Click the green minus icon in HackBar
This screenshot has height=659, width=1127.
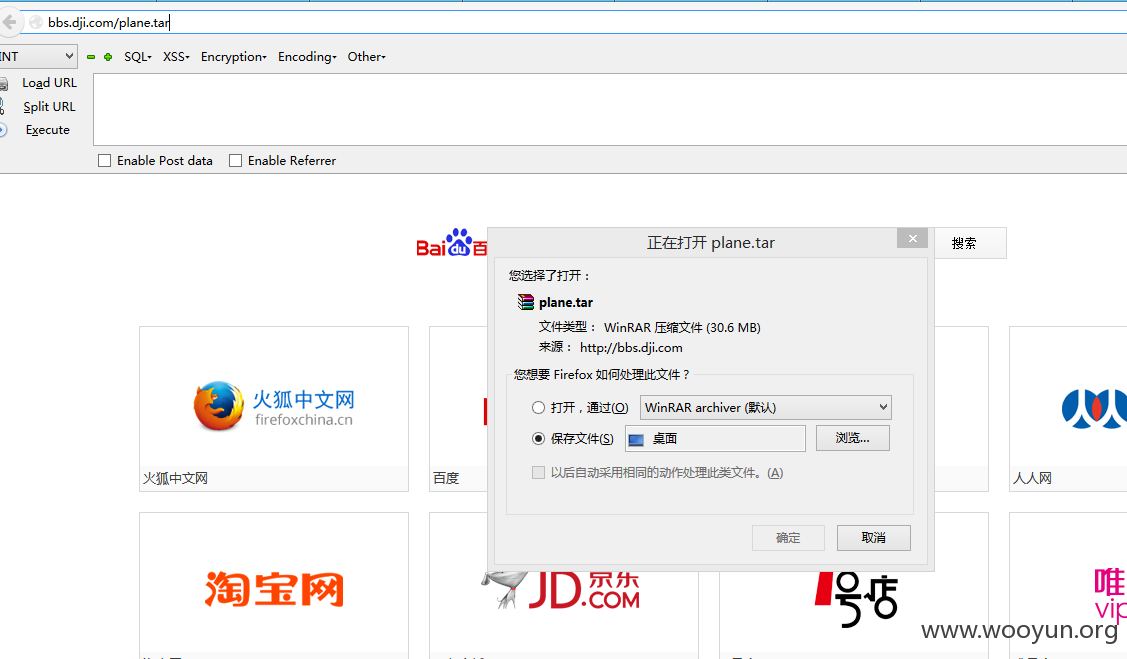pyautogui.click(x=91, y=57)
